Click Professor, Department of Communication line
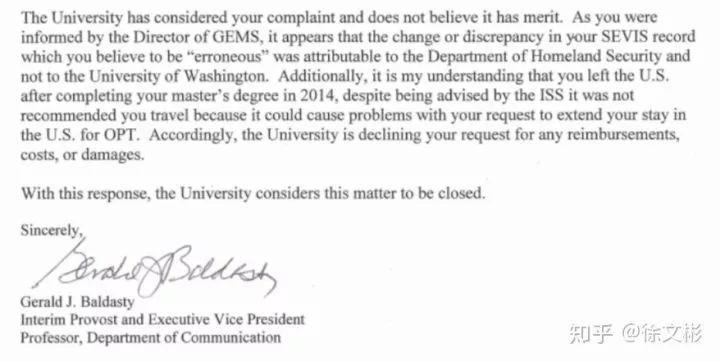Image resolution: width=720 pixels, height=362 pixels. [x=151, y=338]
